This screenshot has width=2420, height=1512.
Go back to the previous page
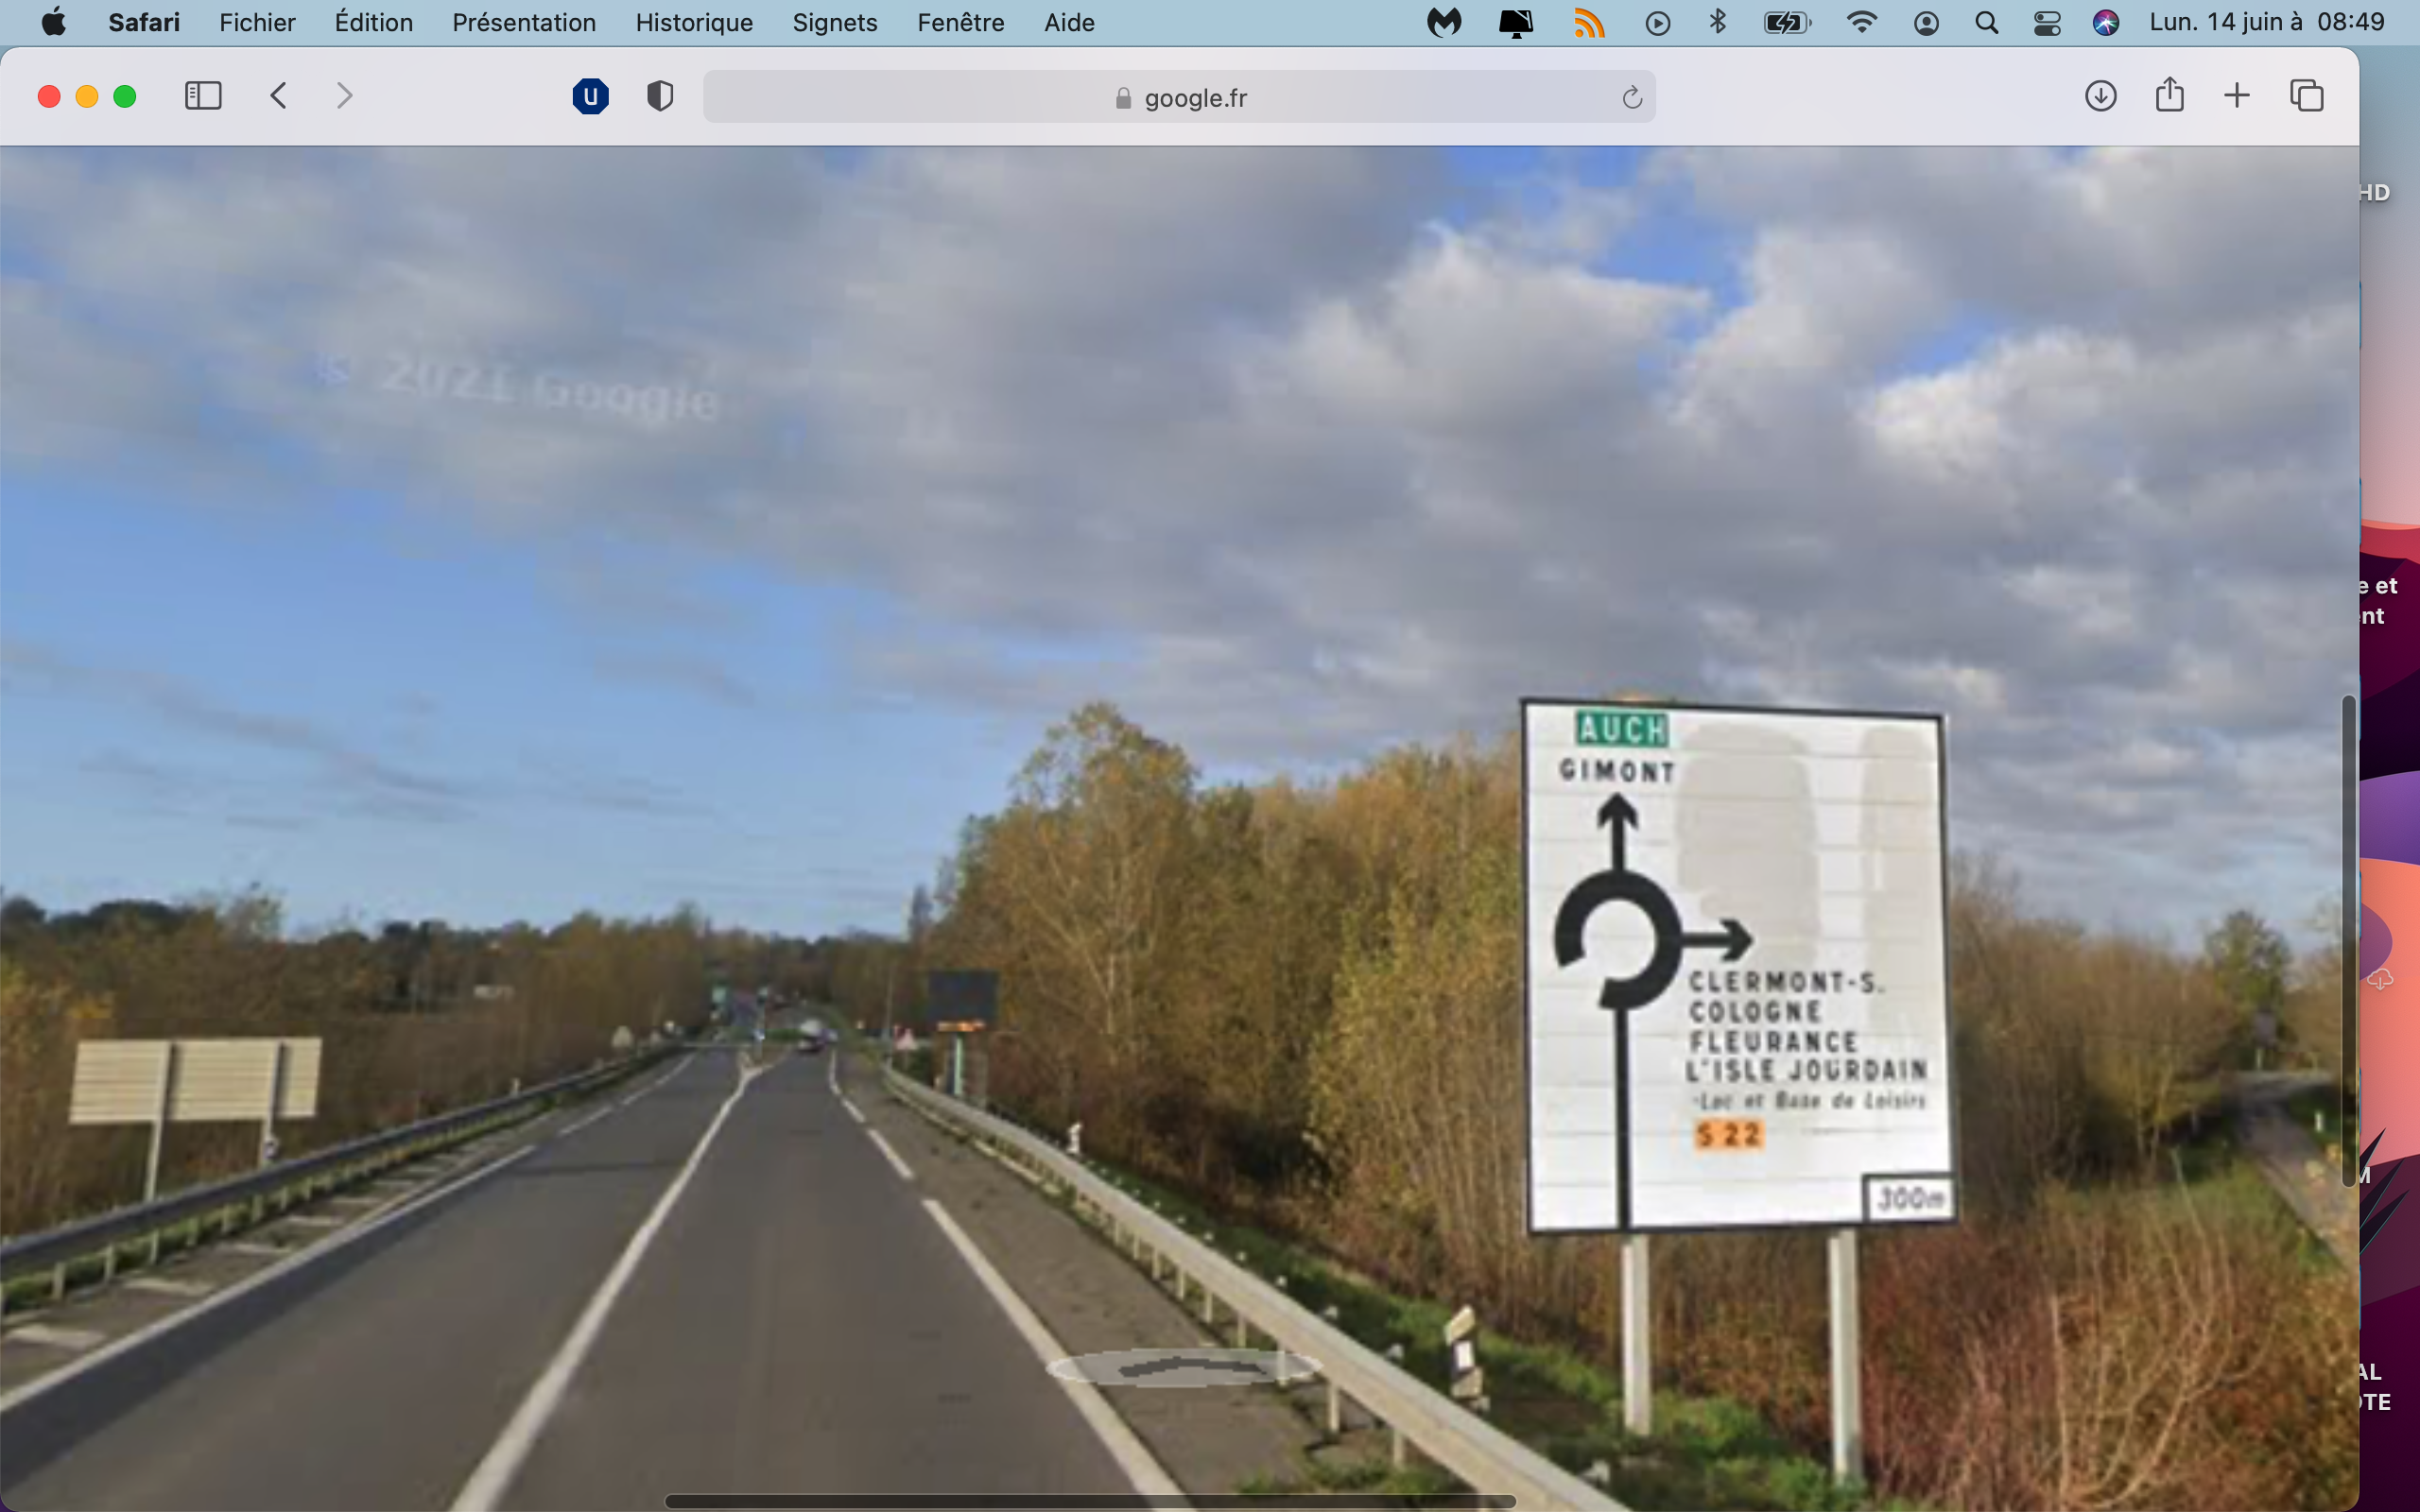[x=279, y=96]
